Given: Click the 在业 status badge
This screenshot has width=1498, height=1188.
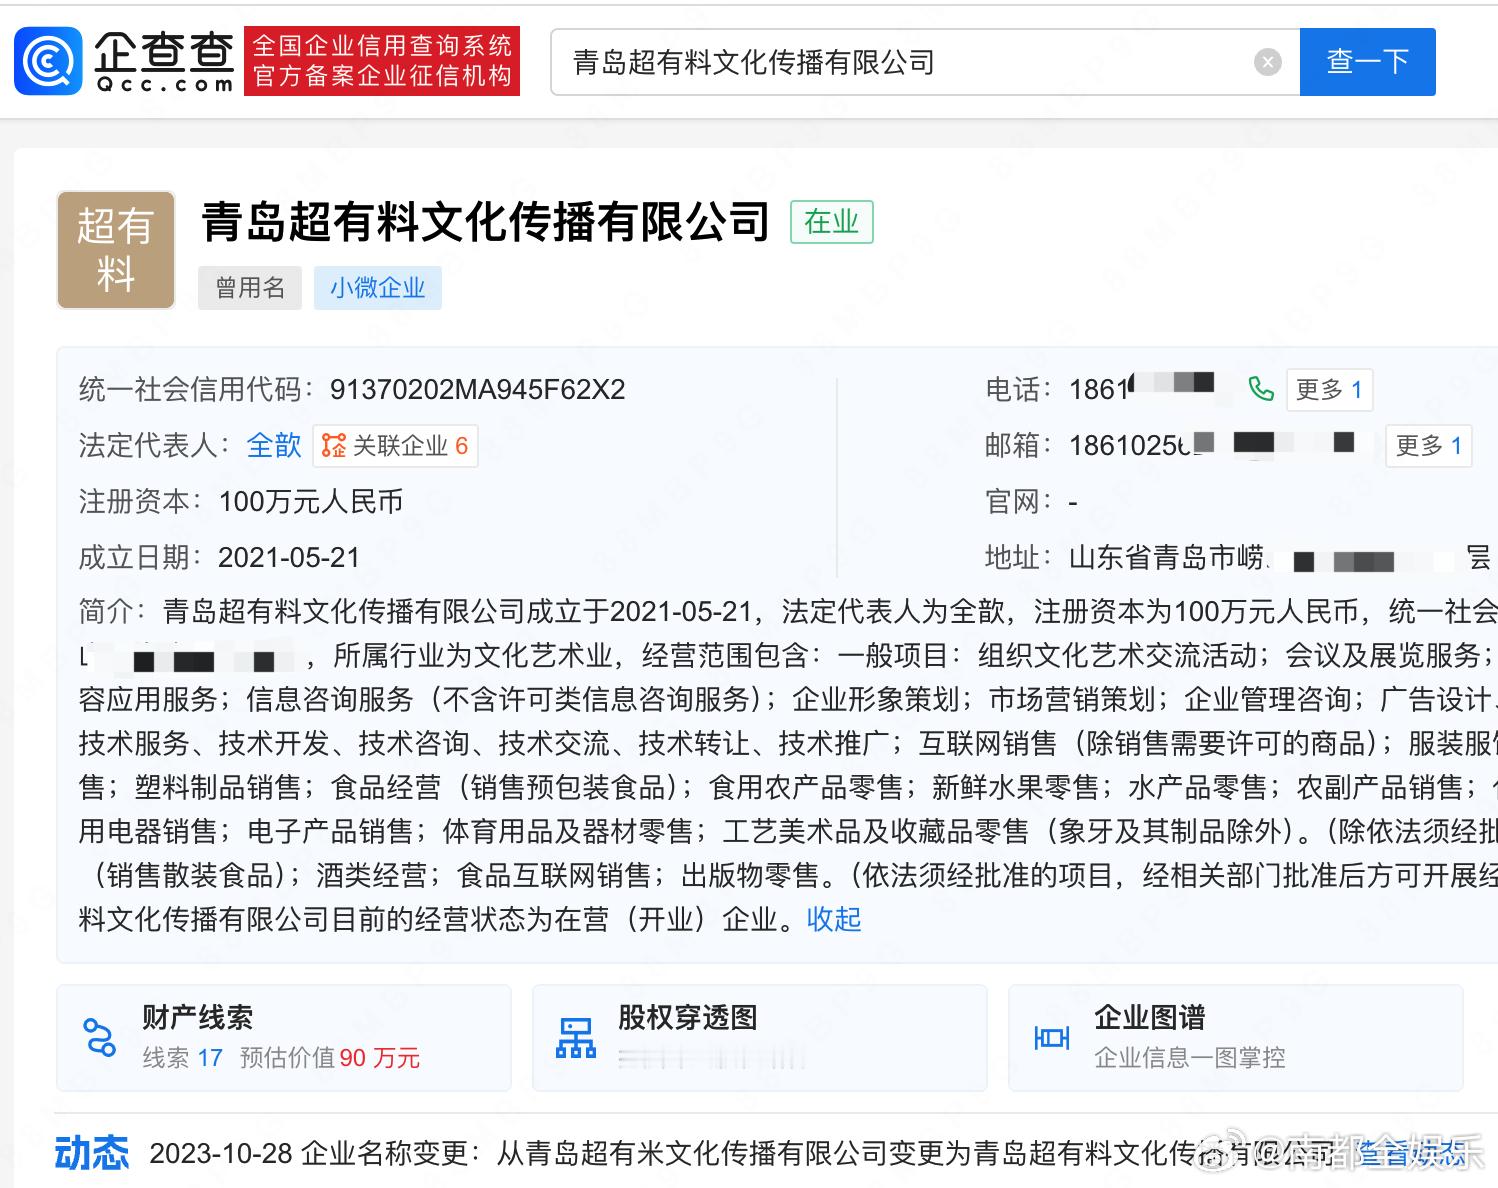Looking at the screenshot, I should (x=831, y=222).
